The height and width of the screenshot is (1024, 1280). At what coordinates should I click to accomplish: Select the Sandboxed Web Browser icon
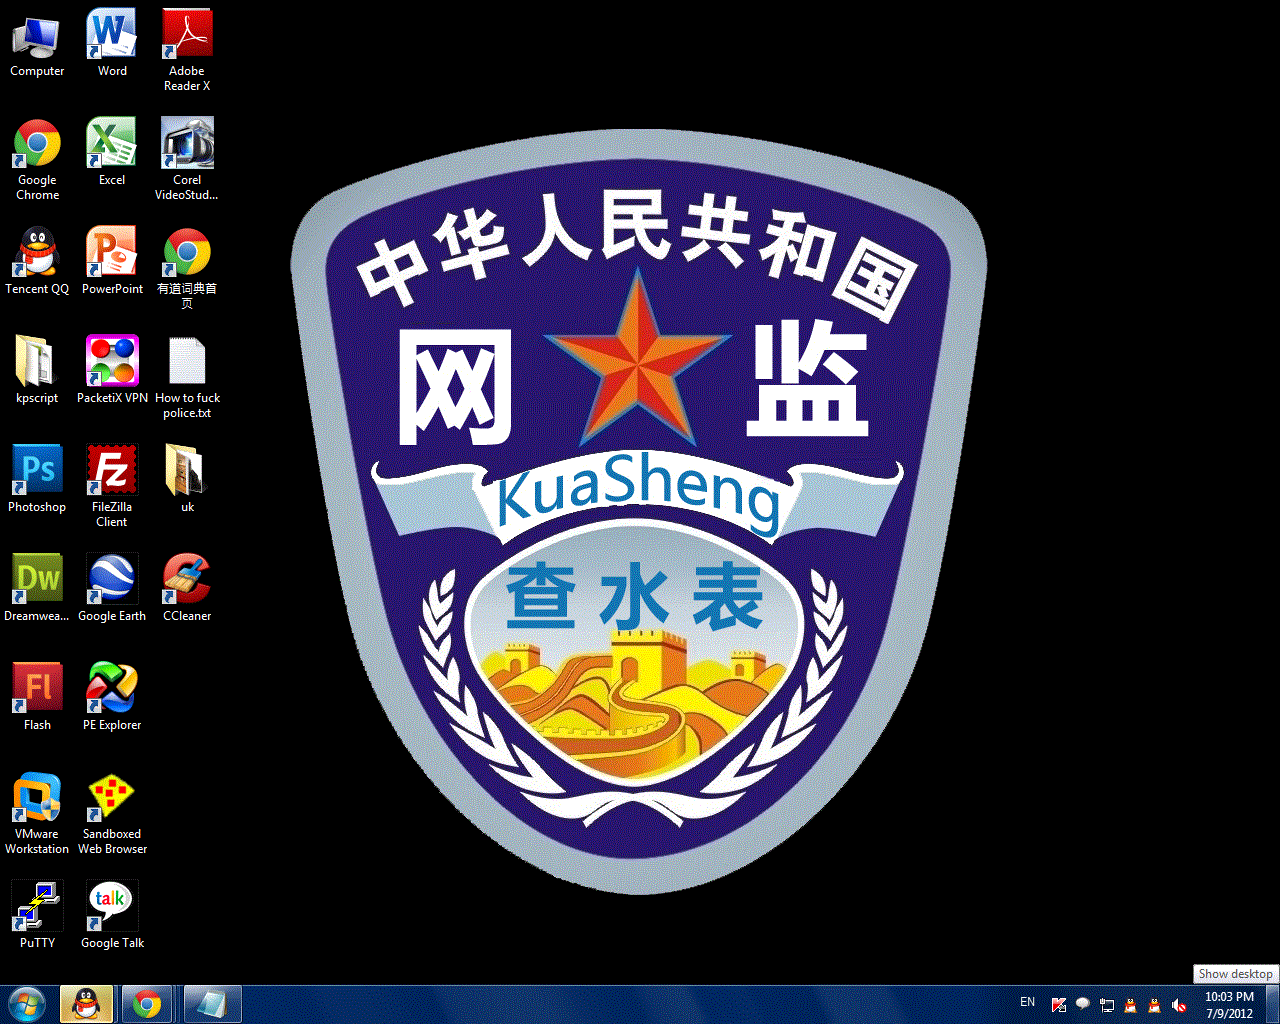pyautogui.click(x=112, y=813)
